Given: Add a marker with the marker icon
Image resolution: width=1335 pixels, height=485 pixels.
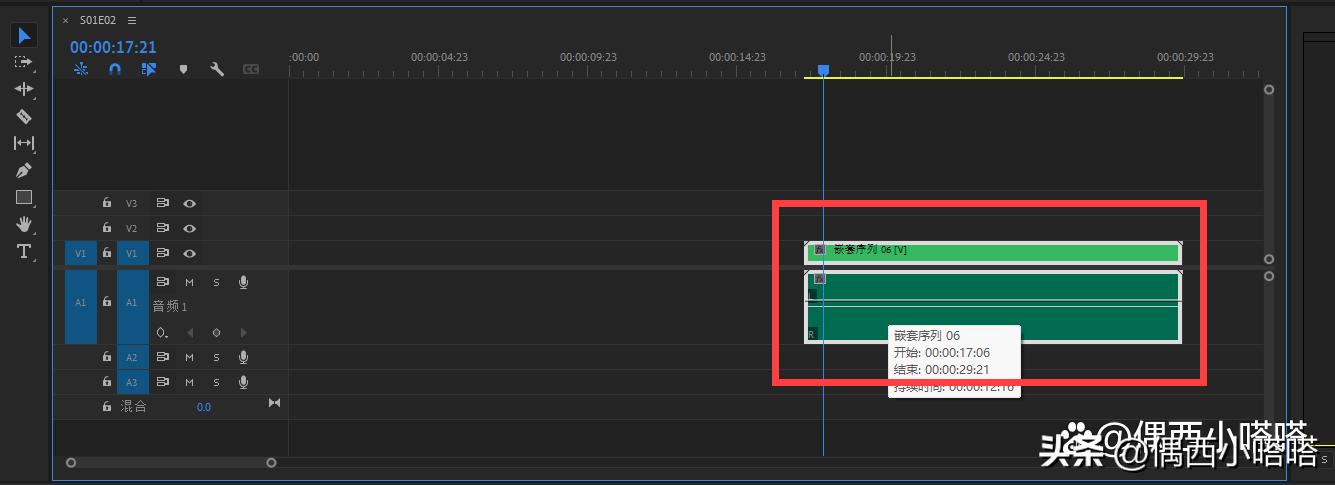Looking at the screenshot, I should 183,69.
